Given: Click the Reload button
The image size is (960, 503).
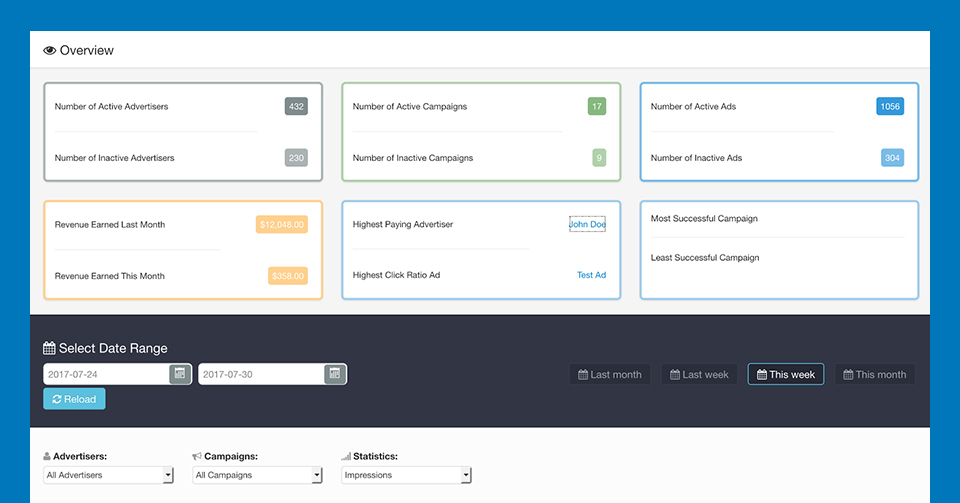Looking at the screenshot, I should (x=74, y=399).
